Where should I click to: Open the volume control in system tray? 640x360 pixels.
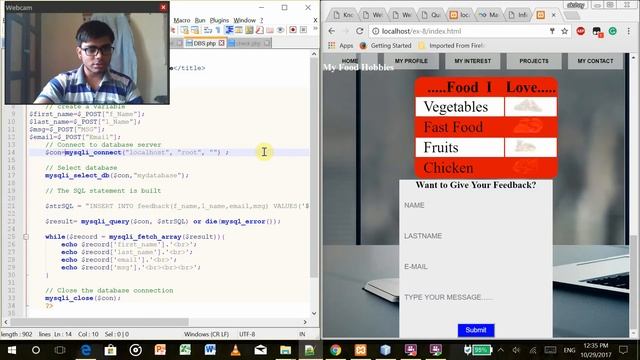tap(516, 350)
